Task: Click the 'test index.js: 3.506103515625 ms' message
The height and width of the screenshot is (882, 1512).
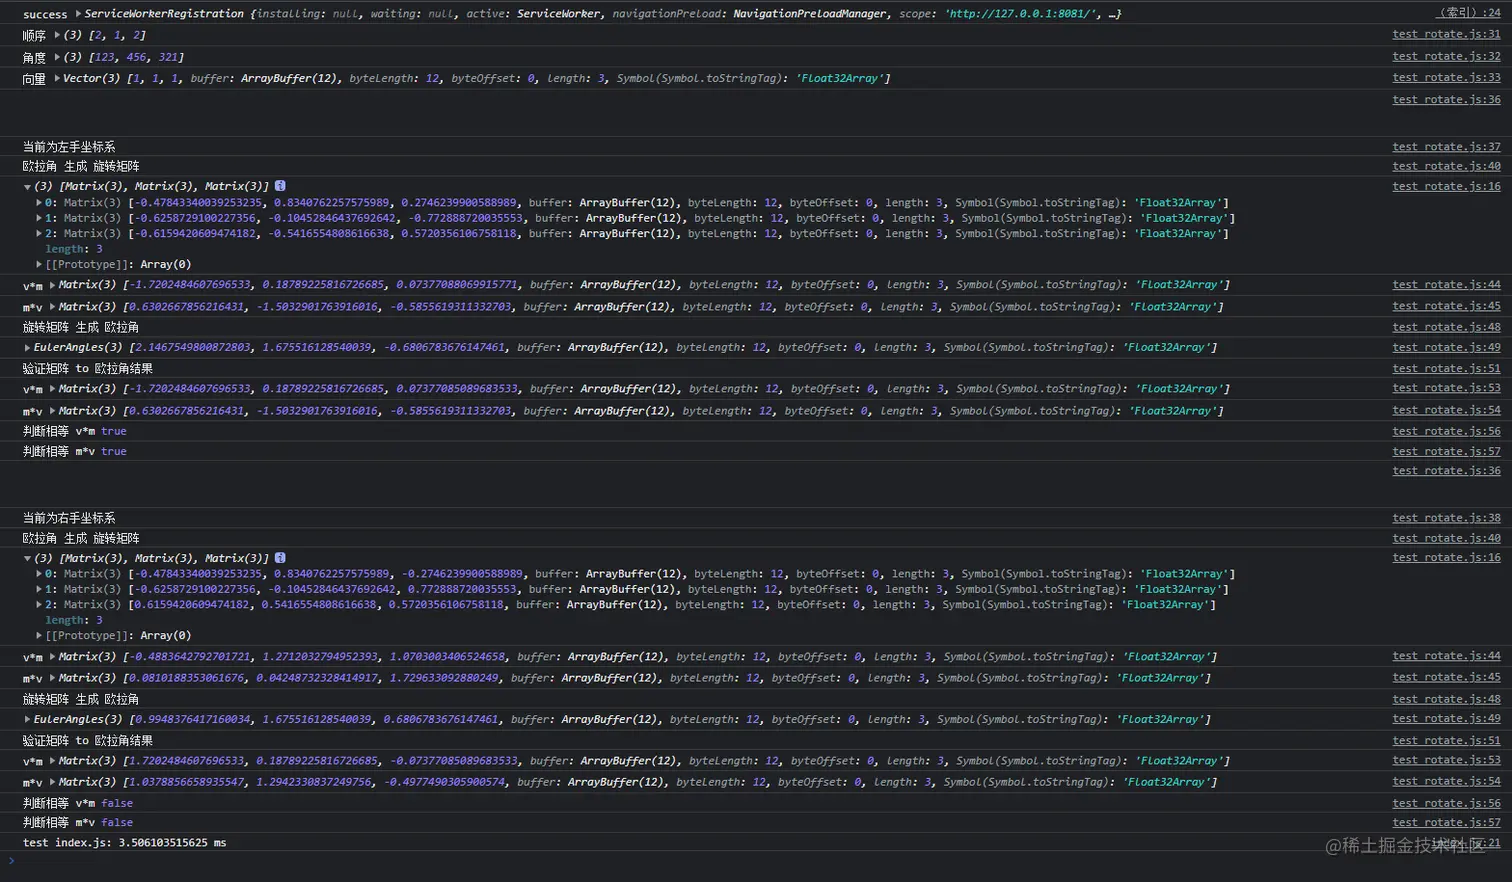Action: coord(125,843)
